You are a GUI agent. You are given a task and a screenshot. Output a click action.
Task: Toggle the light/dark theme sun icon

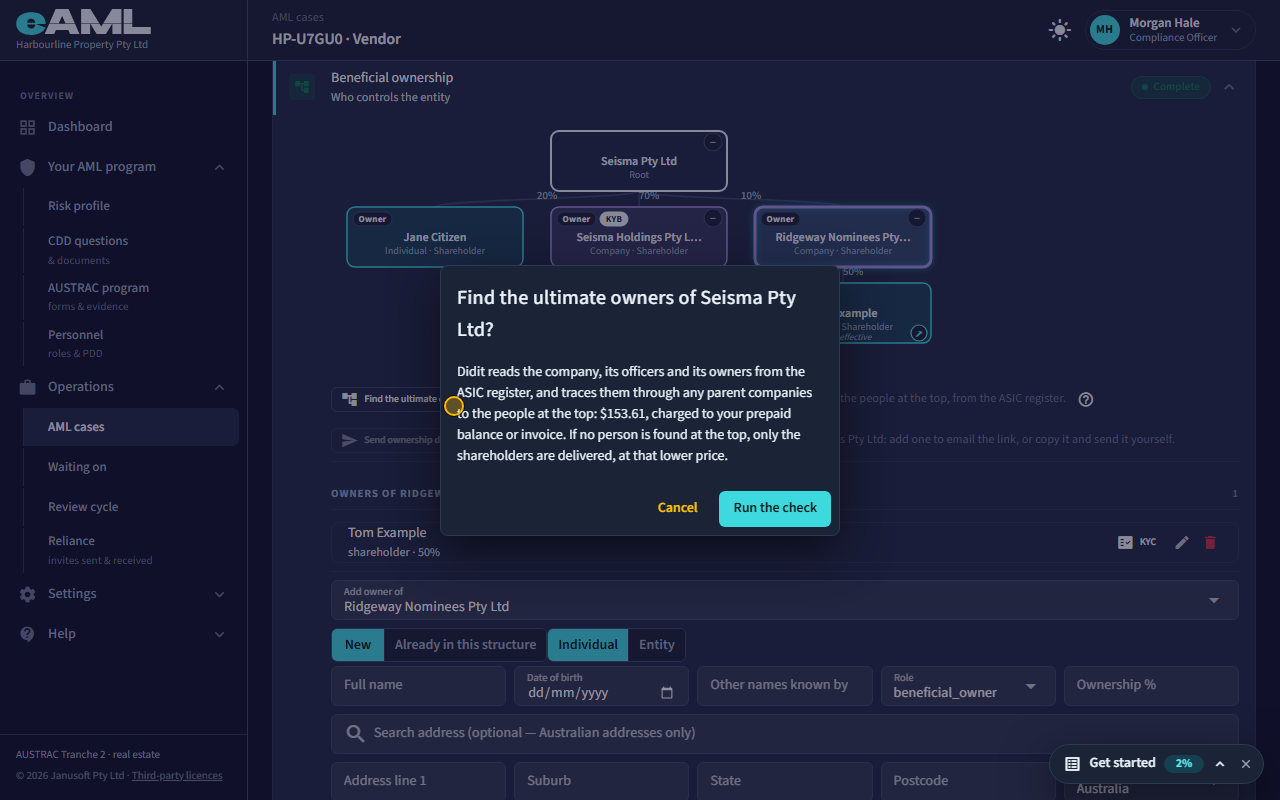(x=1059, y=30)
